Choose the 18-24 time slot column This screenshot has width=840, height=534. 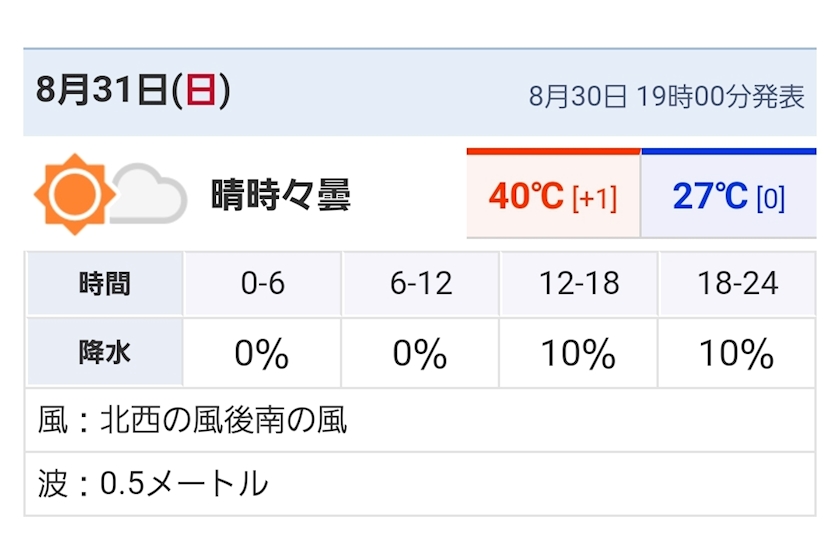pyautogui.click(x=737, y=284)
